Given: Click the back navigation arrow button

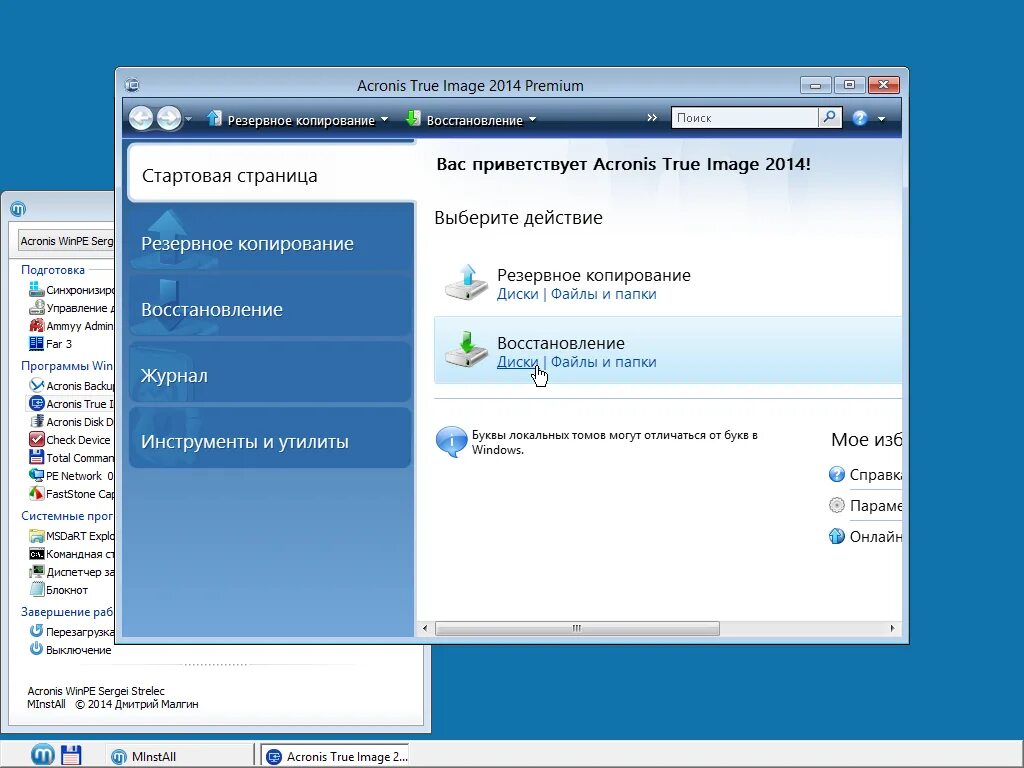Looking at the screenshot, I should click(140, 118).
